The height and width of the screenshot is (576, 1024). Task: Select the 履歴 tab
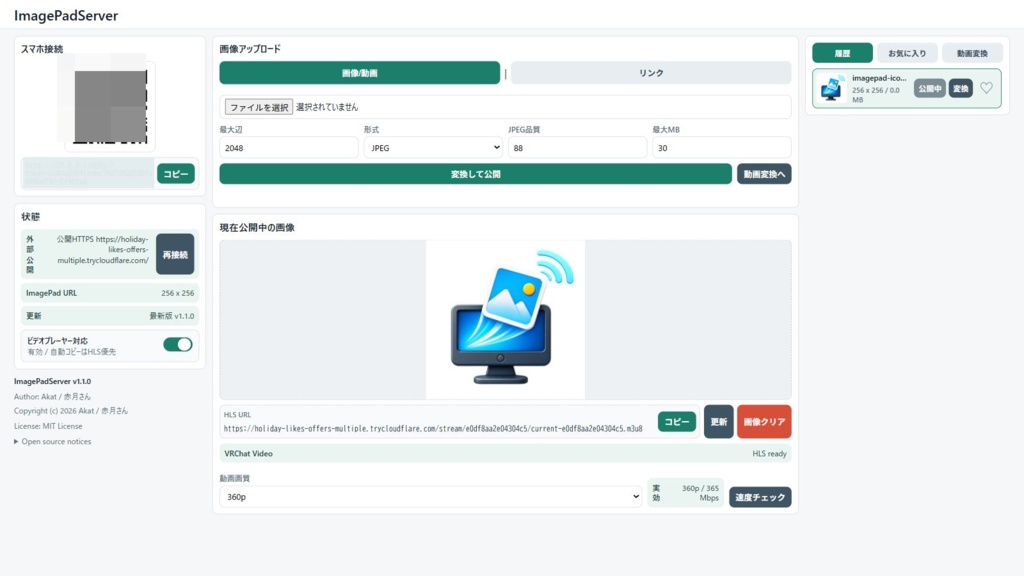pos(842,53)
